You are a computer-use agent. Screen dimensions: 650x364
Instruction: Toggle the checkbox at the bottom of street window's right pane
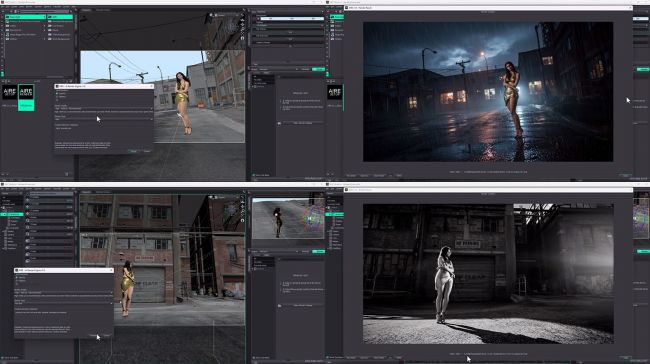[x=254, y=175]
